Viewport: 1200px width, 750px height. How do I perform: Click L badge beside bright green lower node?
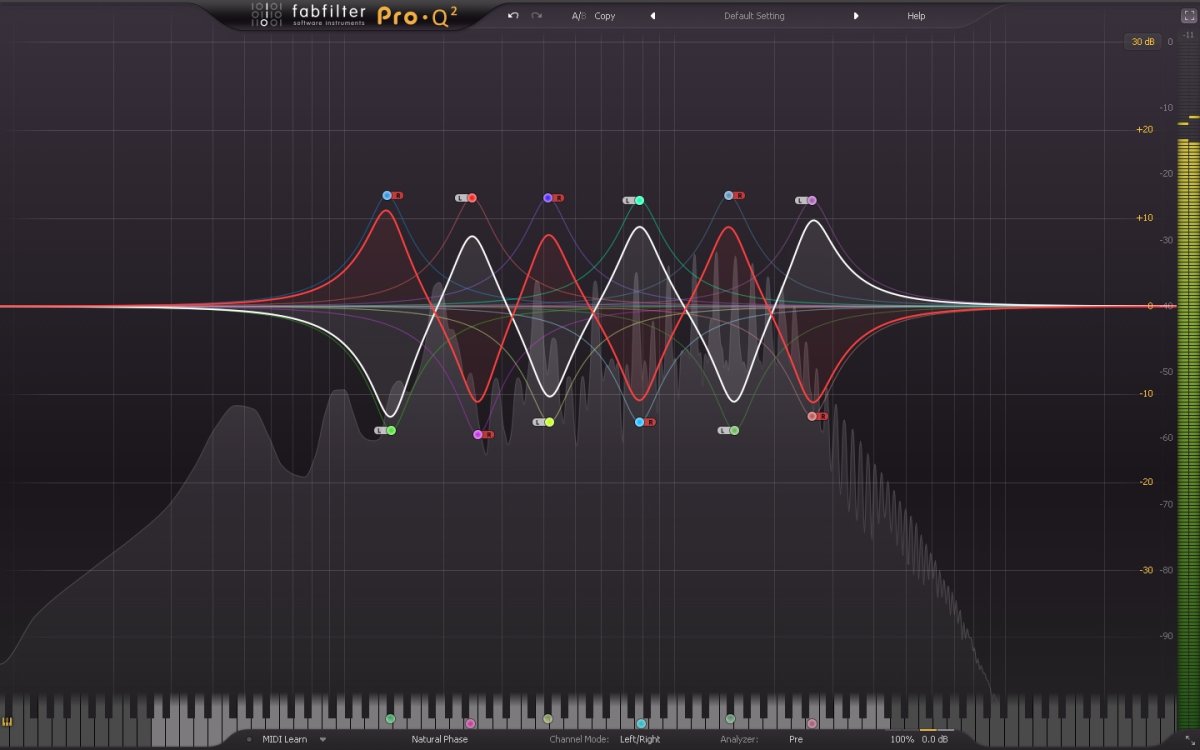380,430
